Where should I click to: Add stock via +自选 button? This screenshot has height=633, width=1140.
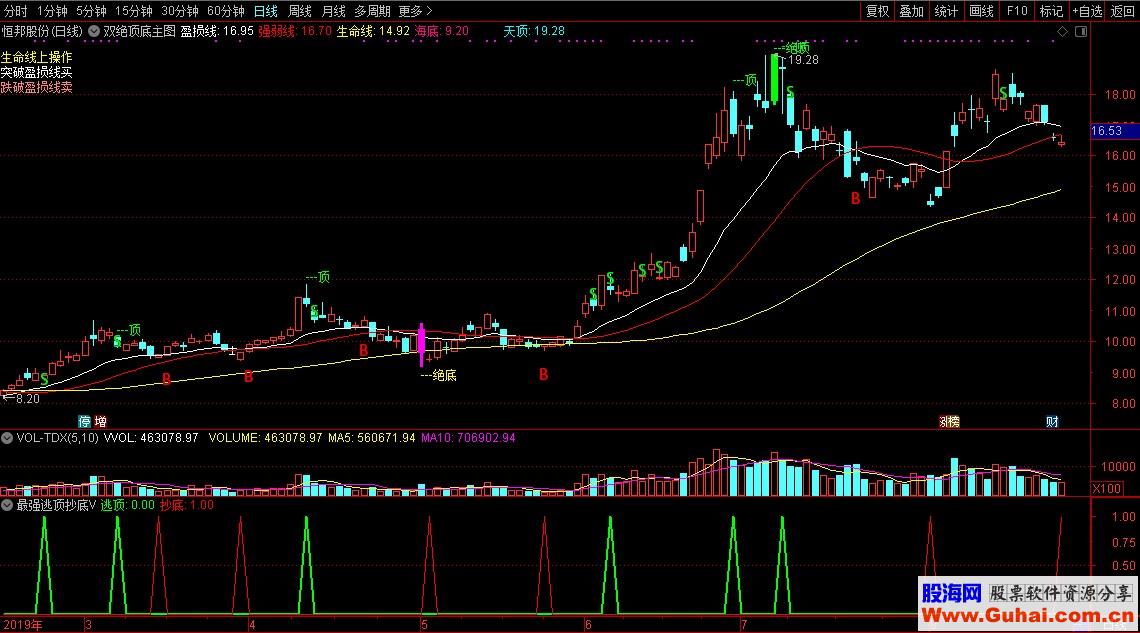[x=1087, y=11]
